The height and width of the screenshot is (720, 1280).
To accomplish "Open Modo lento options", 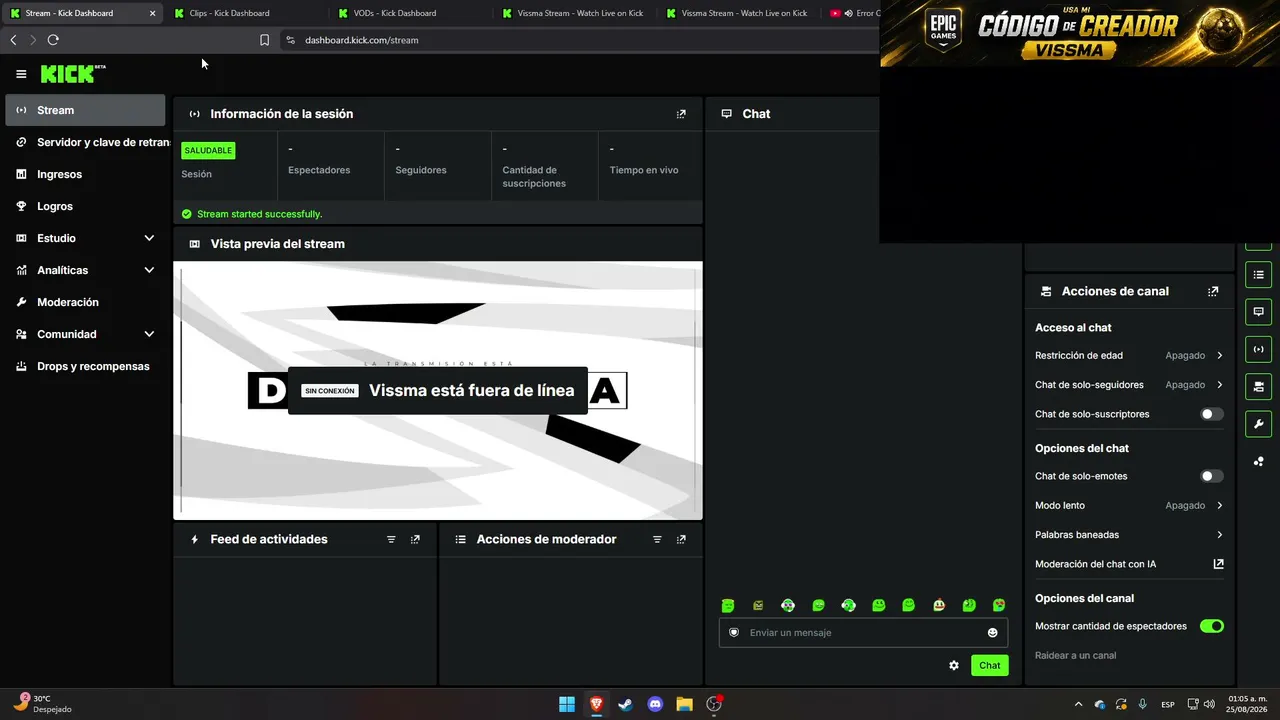I will click(1129, 506).
